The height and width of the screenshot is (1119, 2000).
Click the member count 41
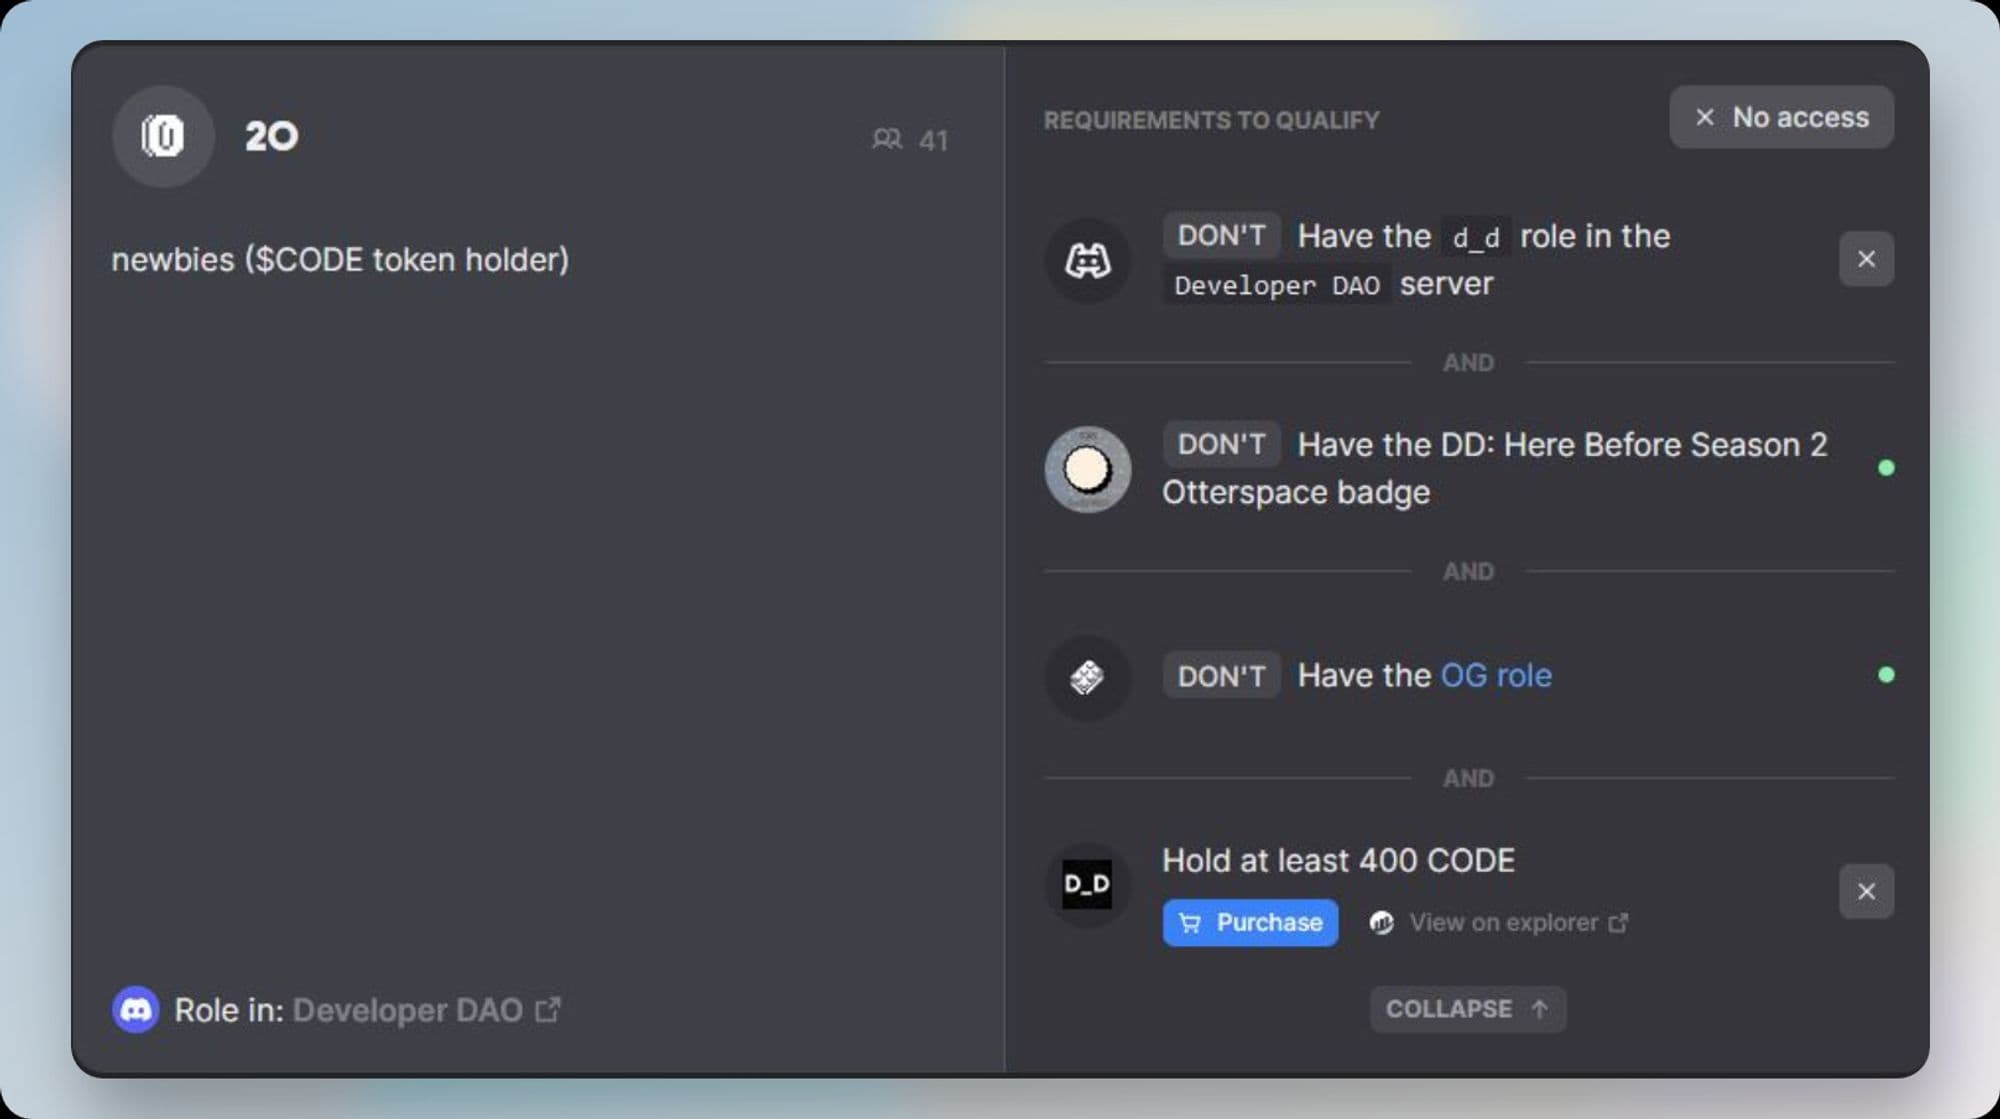click(x=933, y=140)
